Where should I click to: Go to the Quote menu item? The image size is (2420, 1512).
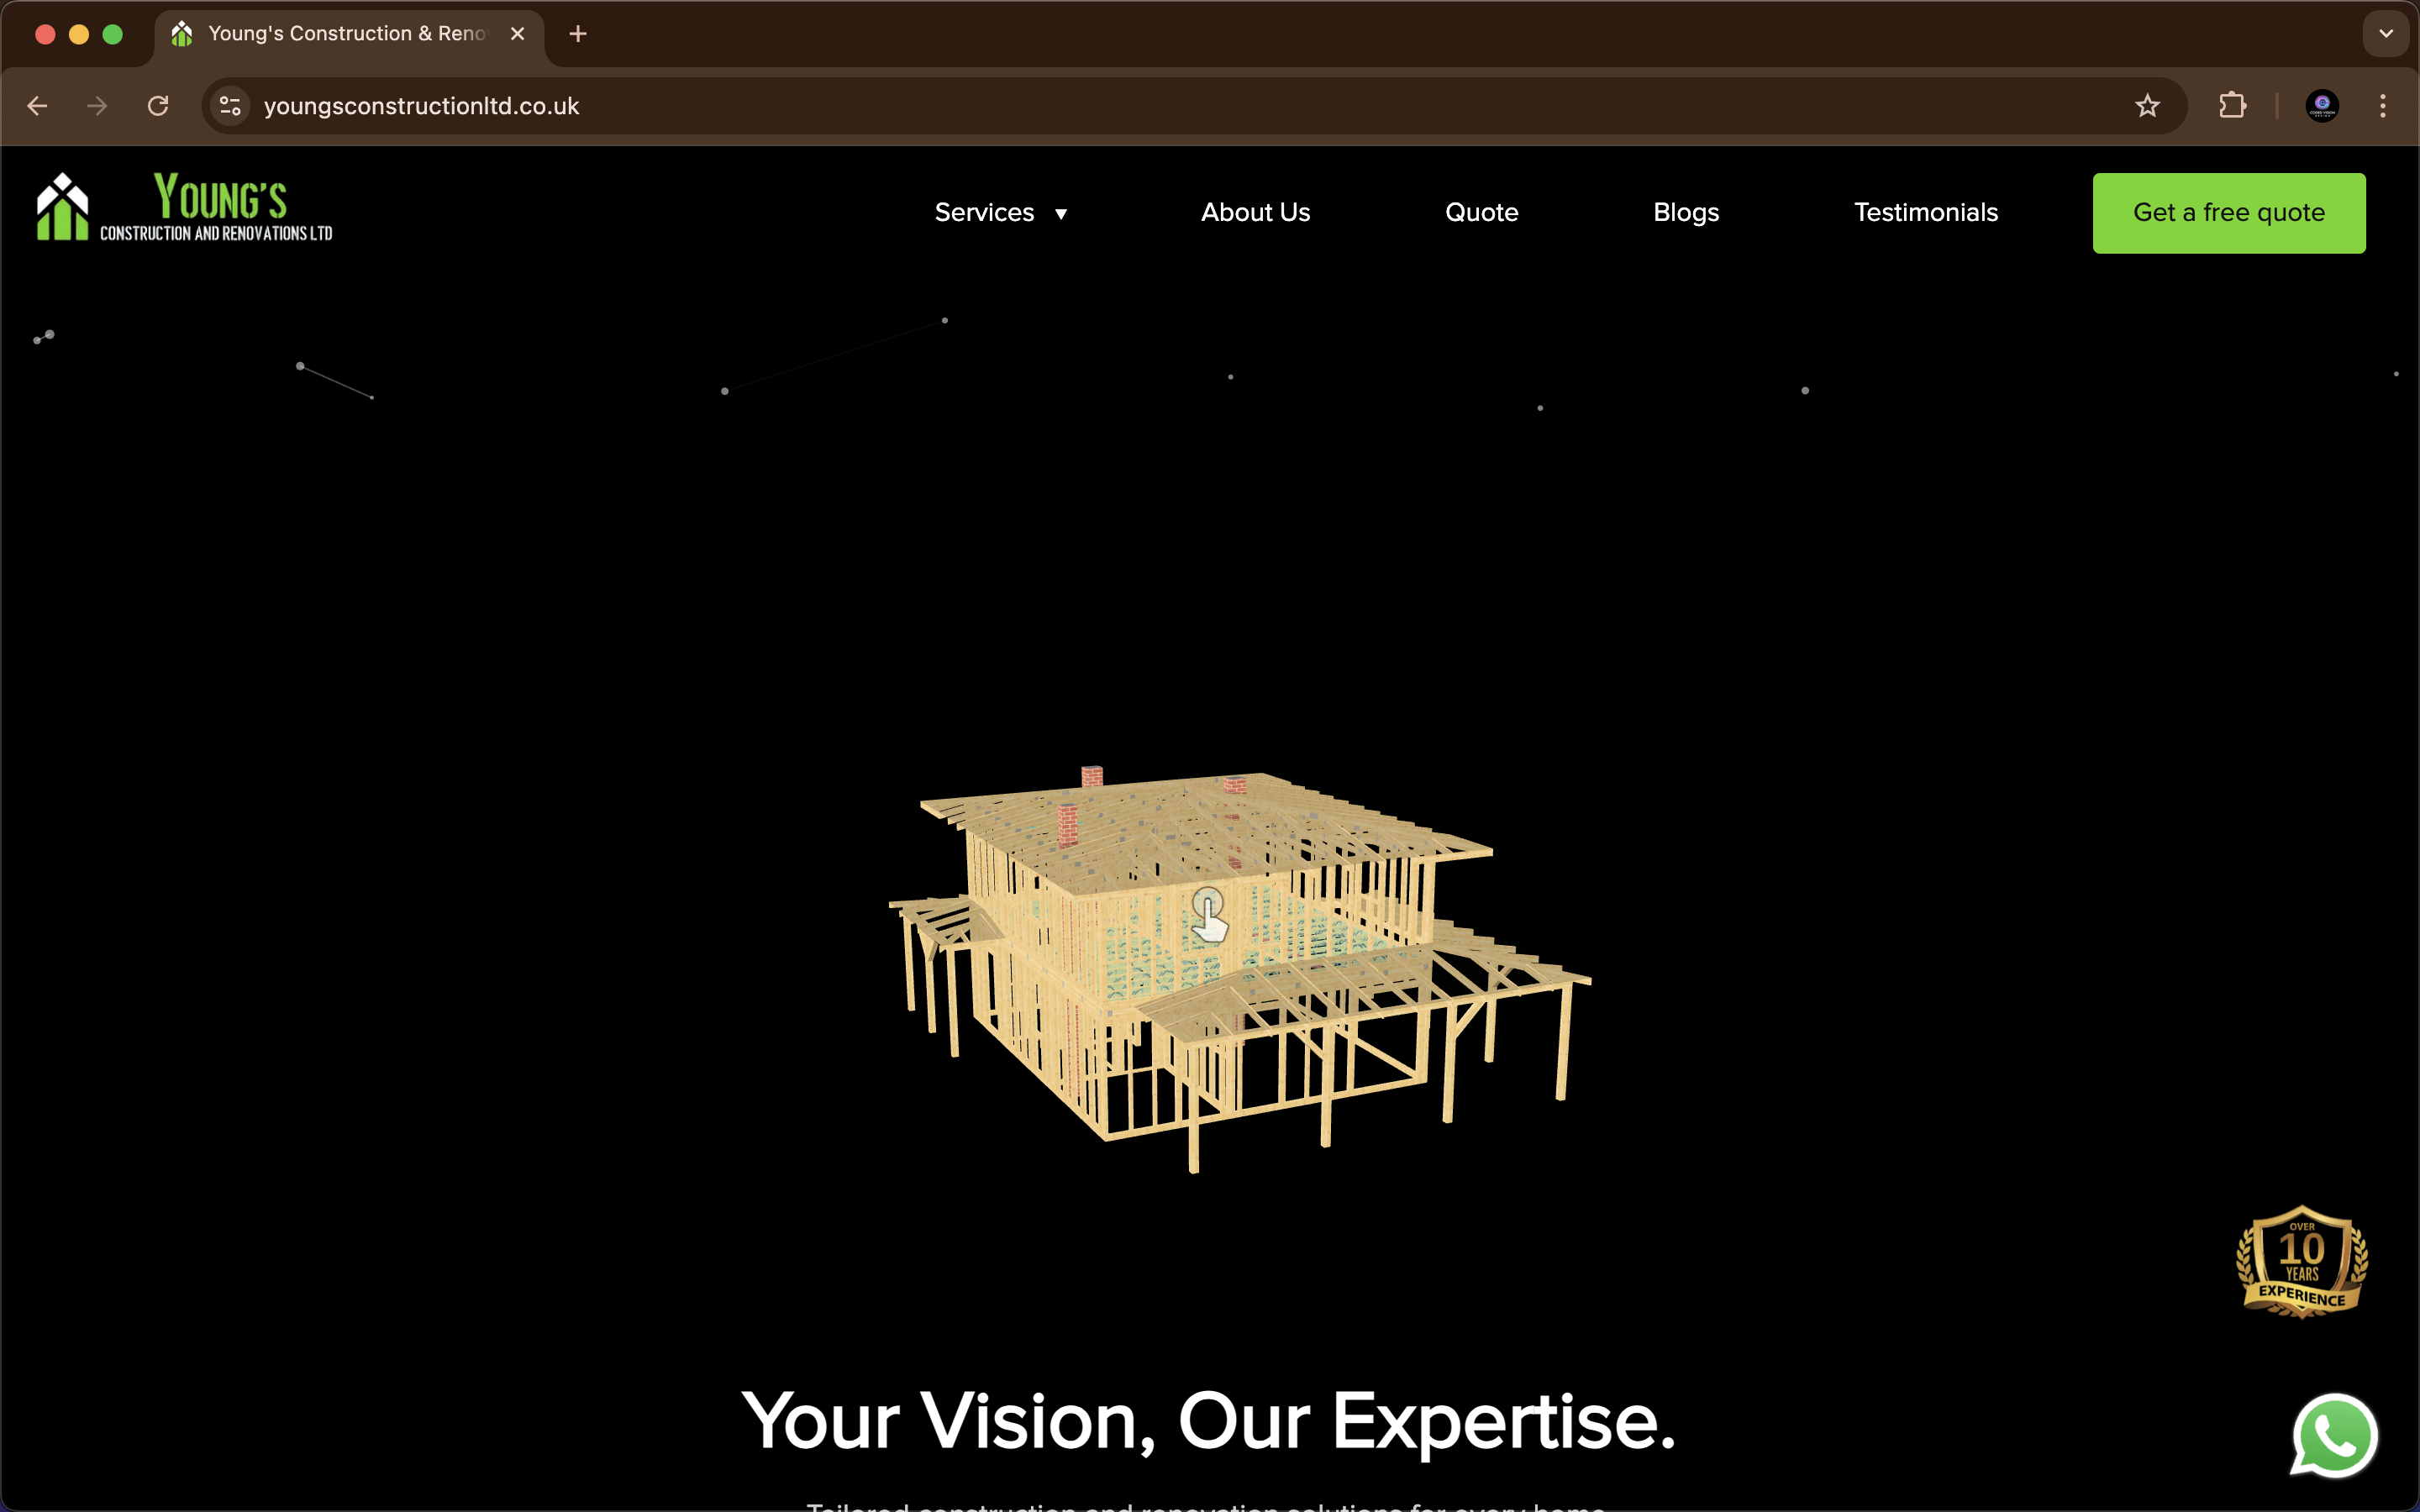click(1481, 213)
